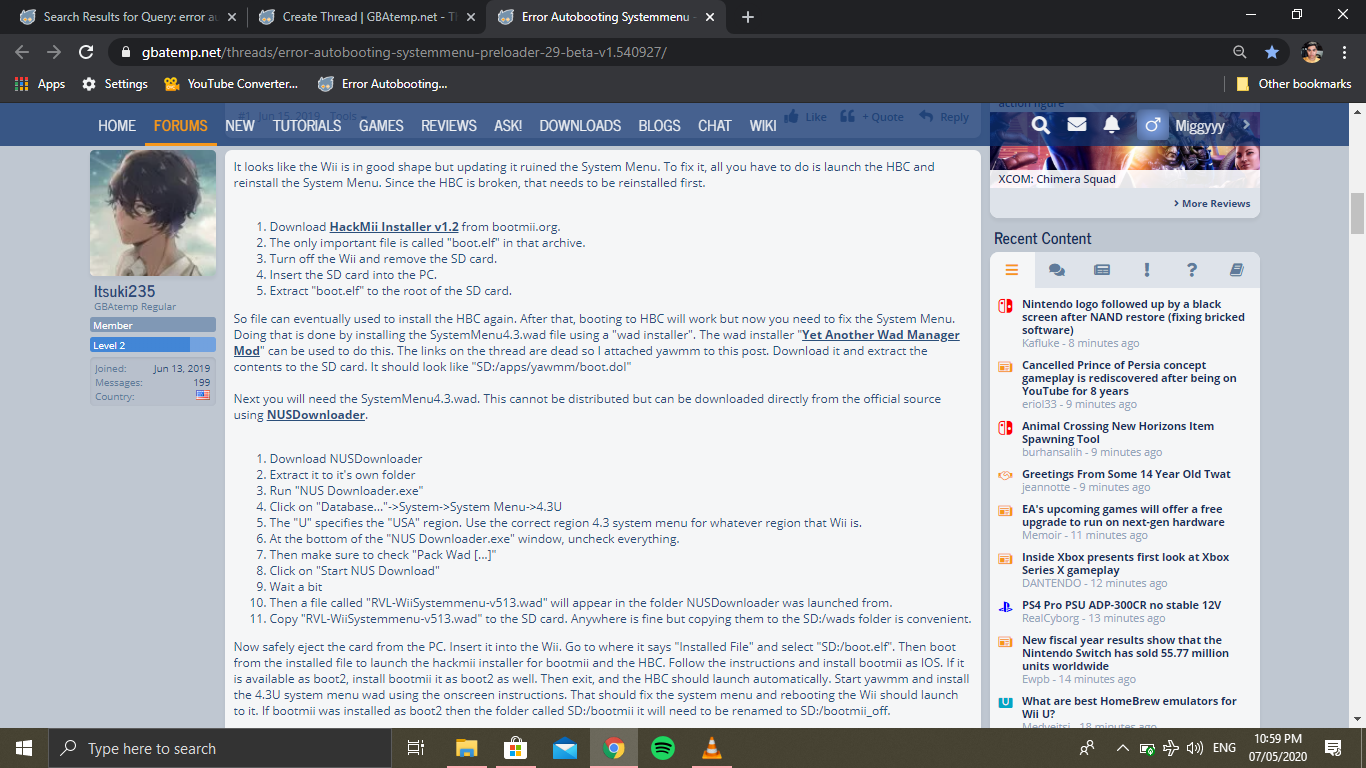This screenshot has height=768, width=1366.
Task: Open the site search magnifier icon
Action: point(1041,125)
